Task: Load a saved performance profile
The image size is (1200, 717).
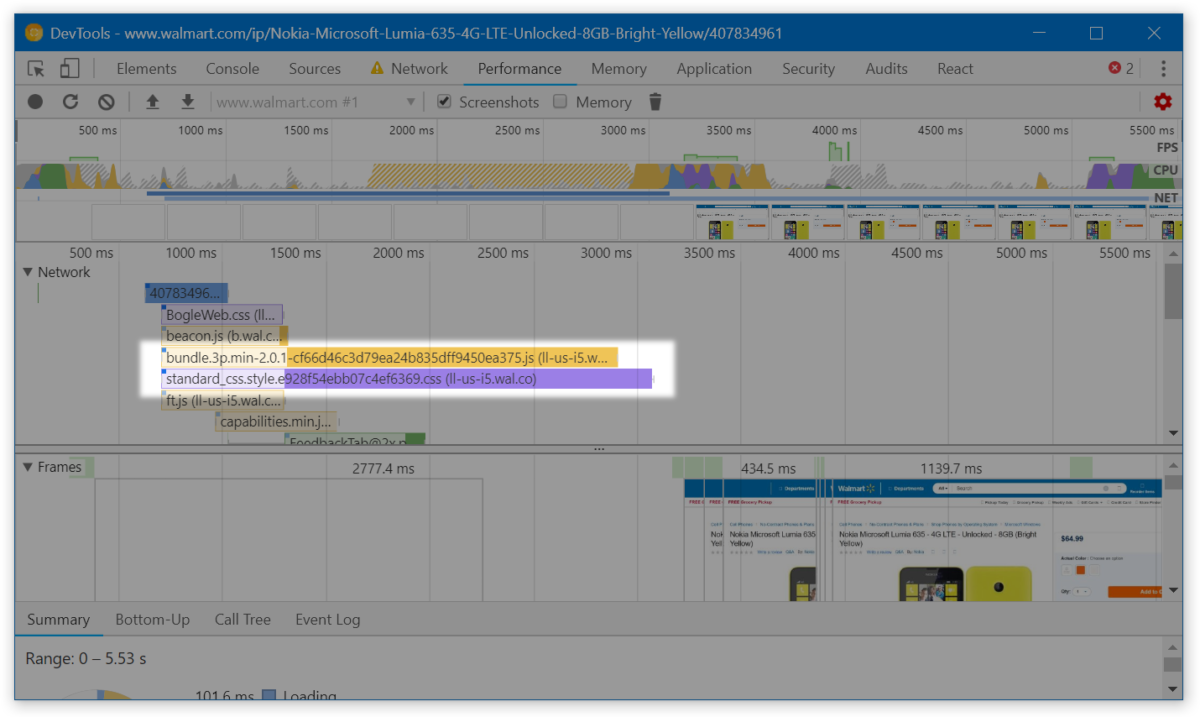Action: point(152,101)
